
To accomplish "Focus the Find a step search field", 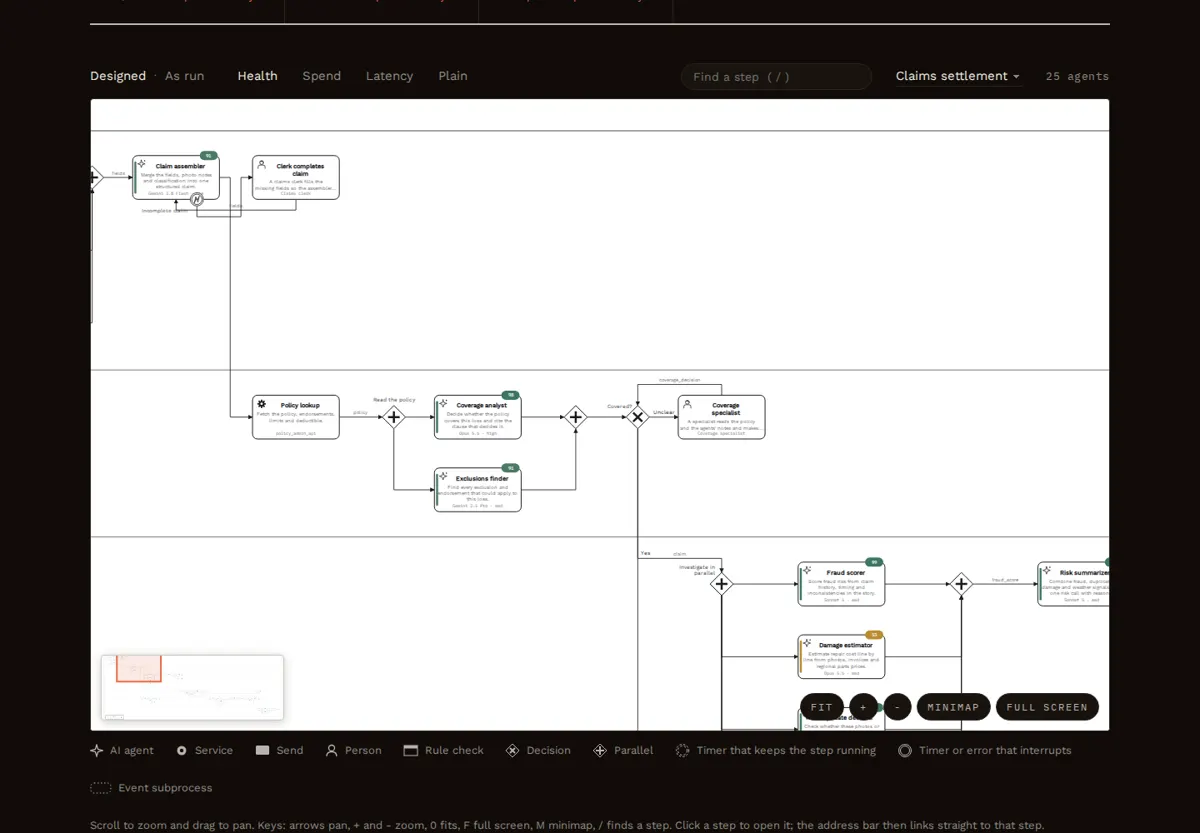I will click(x=776, y=77).
